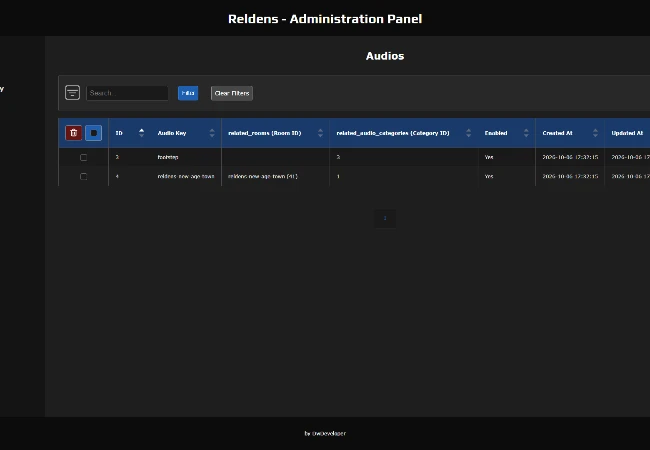
Task: Click the Audios page heading
Action: point(385,56)
